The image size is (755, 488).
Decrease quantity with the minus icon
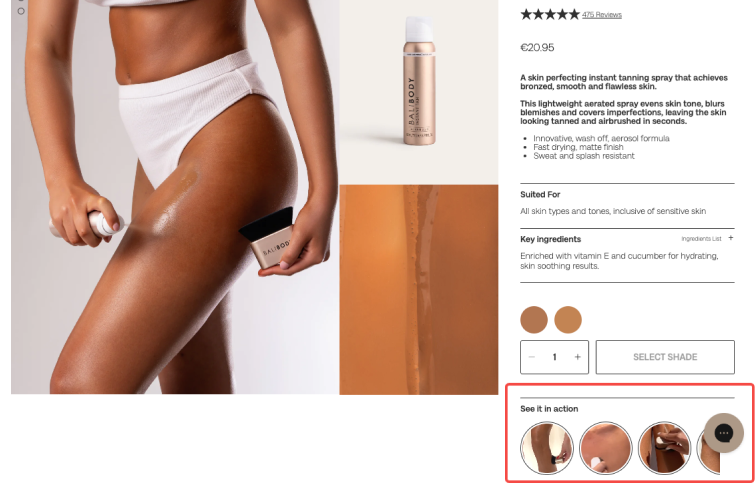(532, 357)
